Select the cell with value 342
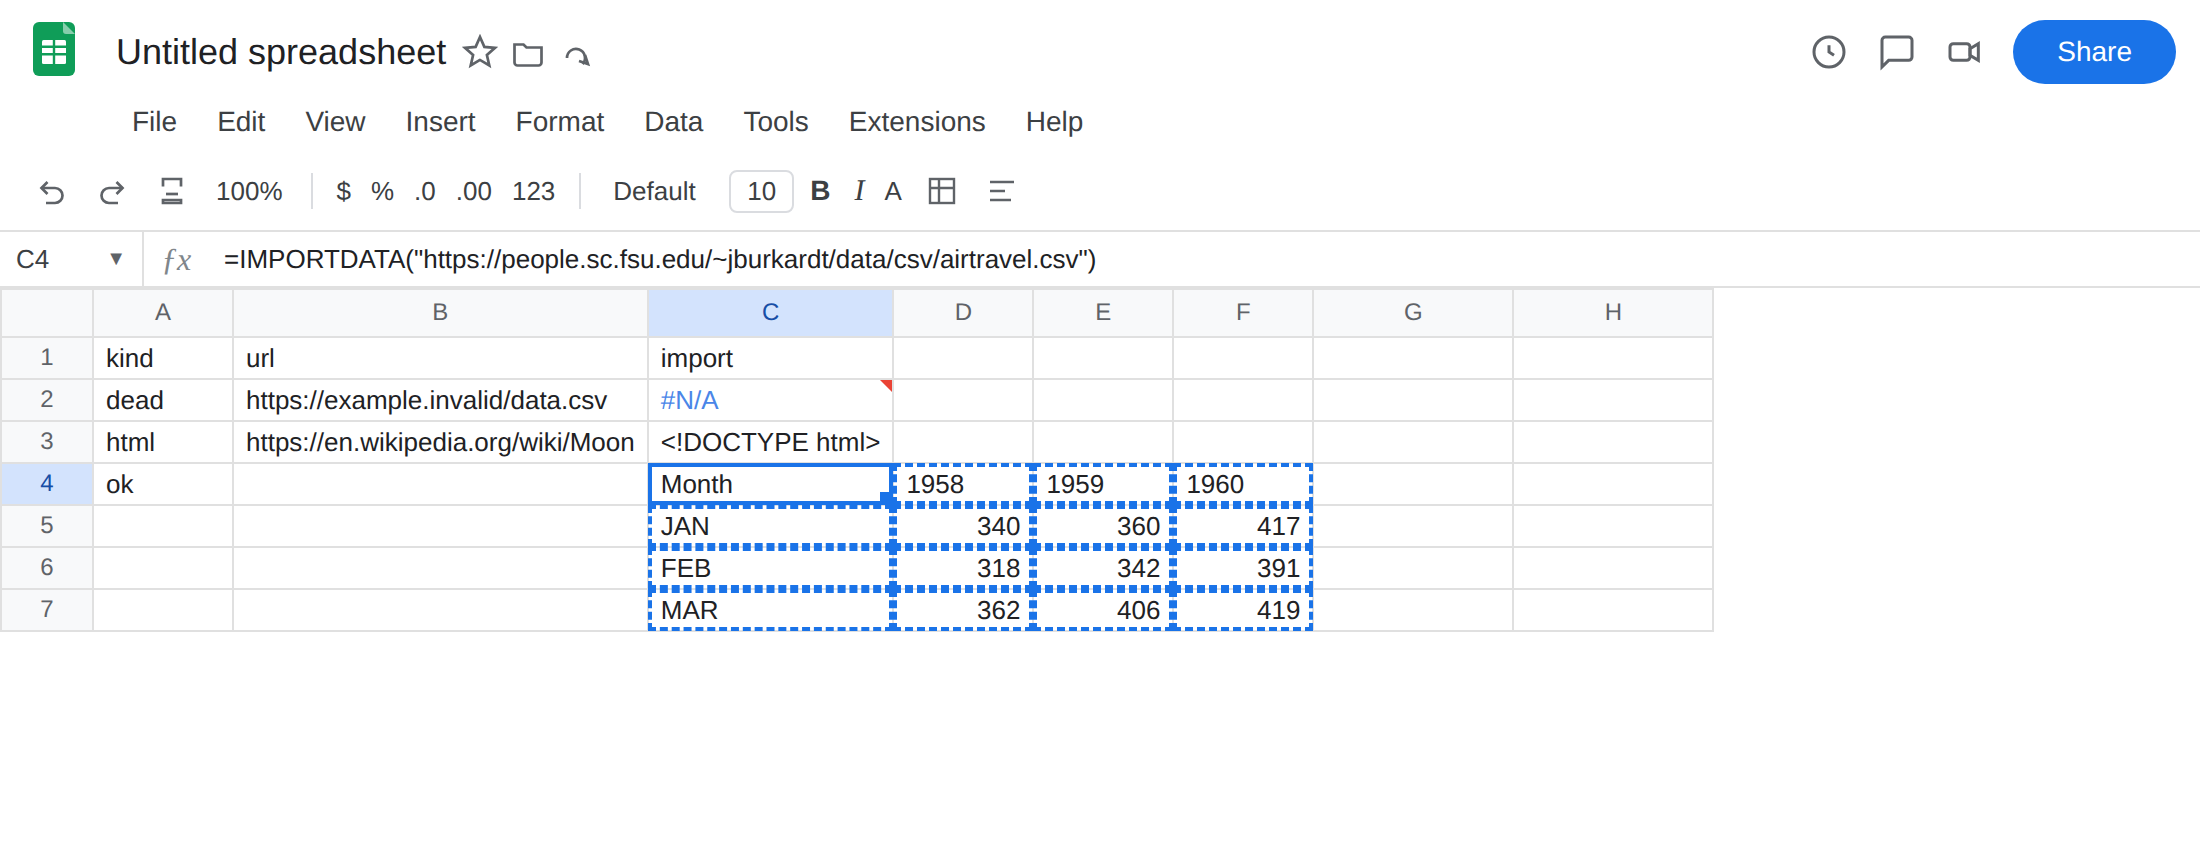2200x860 pixels. click(x=1103, y=568)
